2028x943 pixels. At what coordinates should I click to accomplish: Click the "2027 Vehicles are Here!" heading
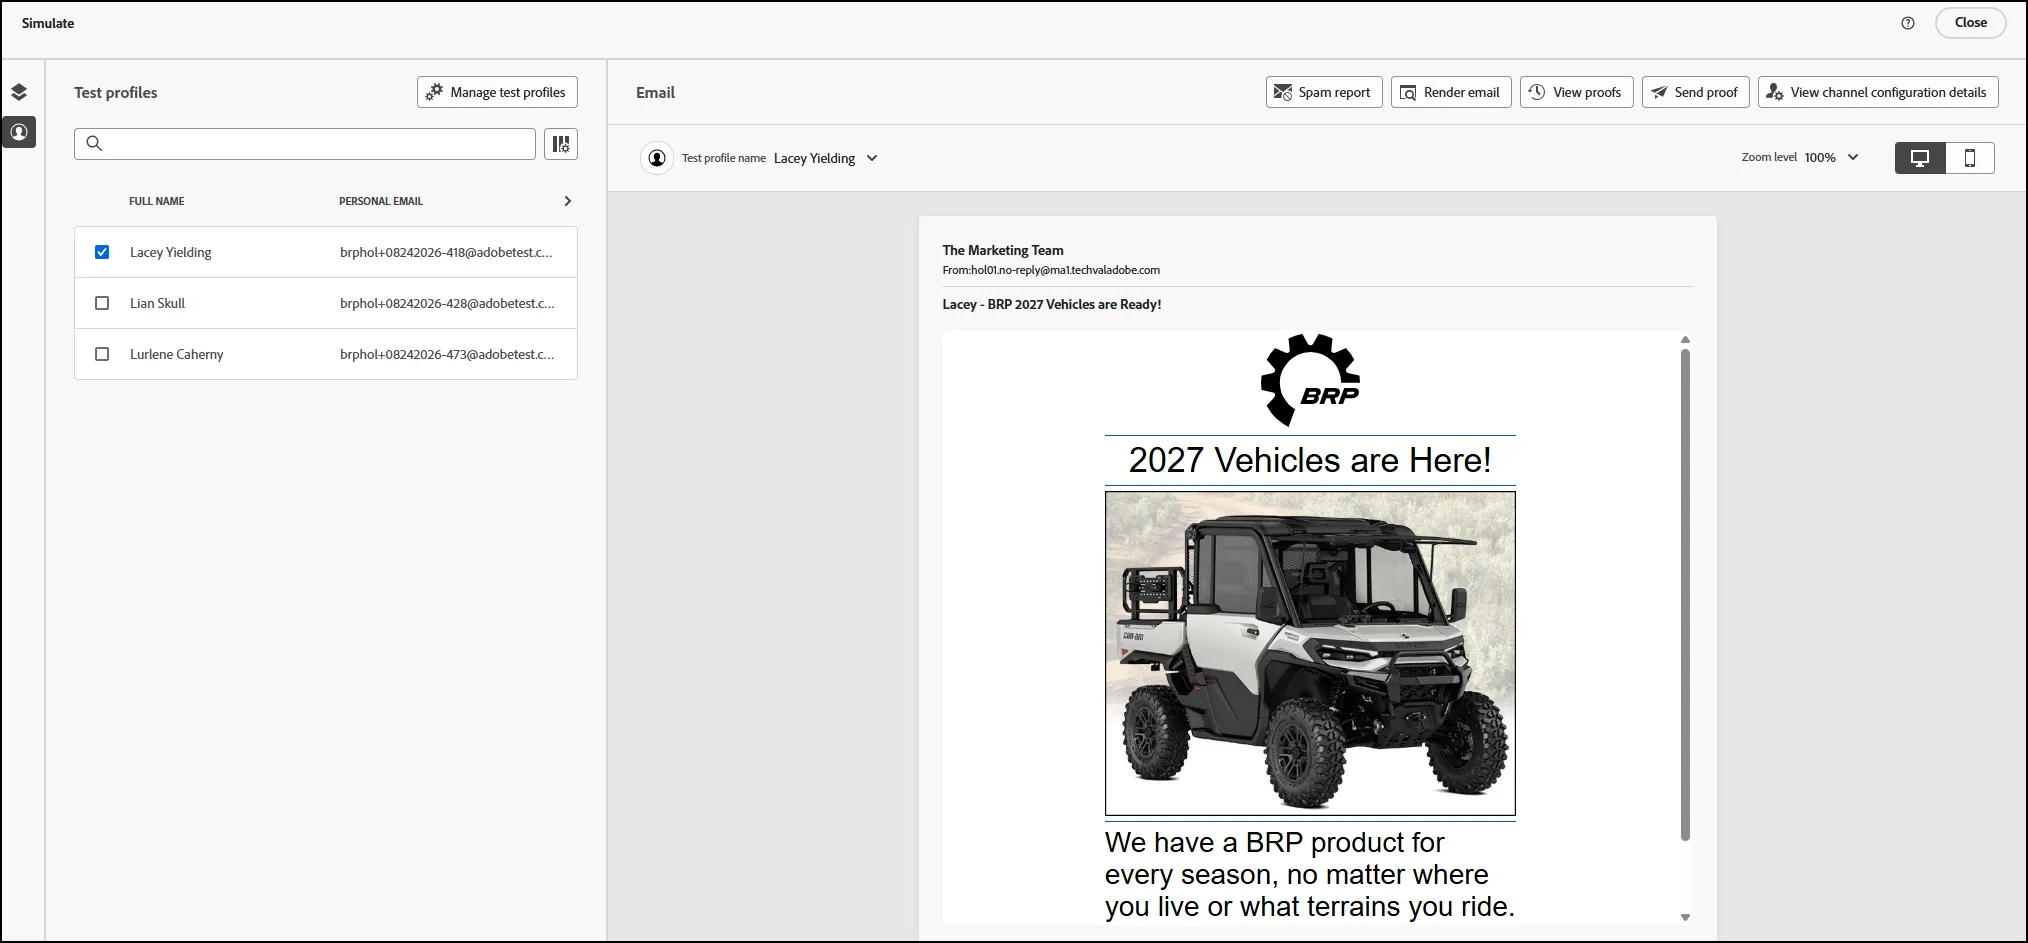click(x=1310, y=460)
